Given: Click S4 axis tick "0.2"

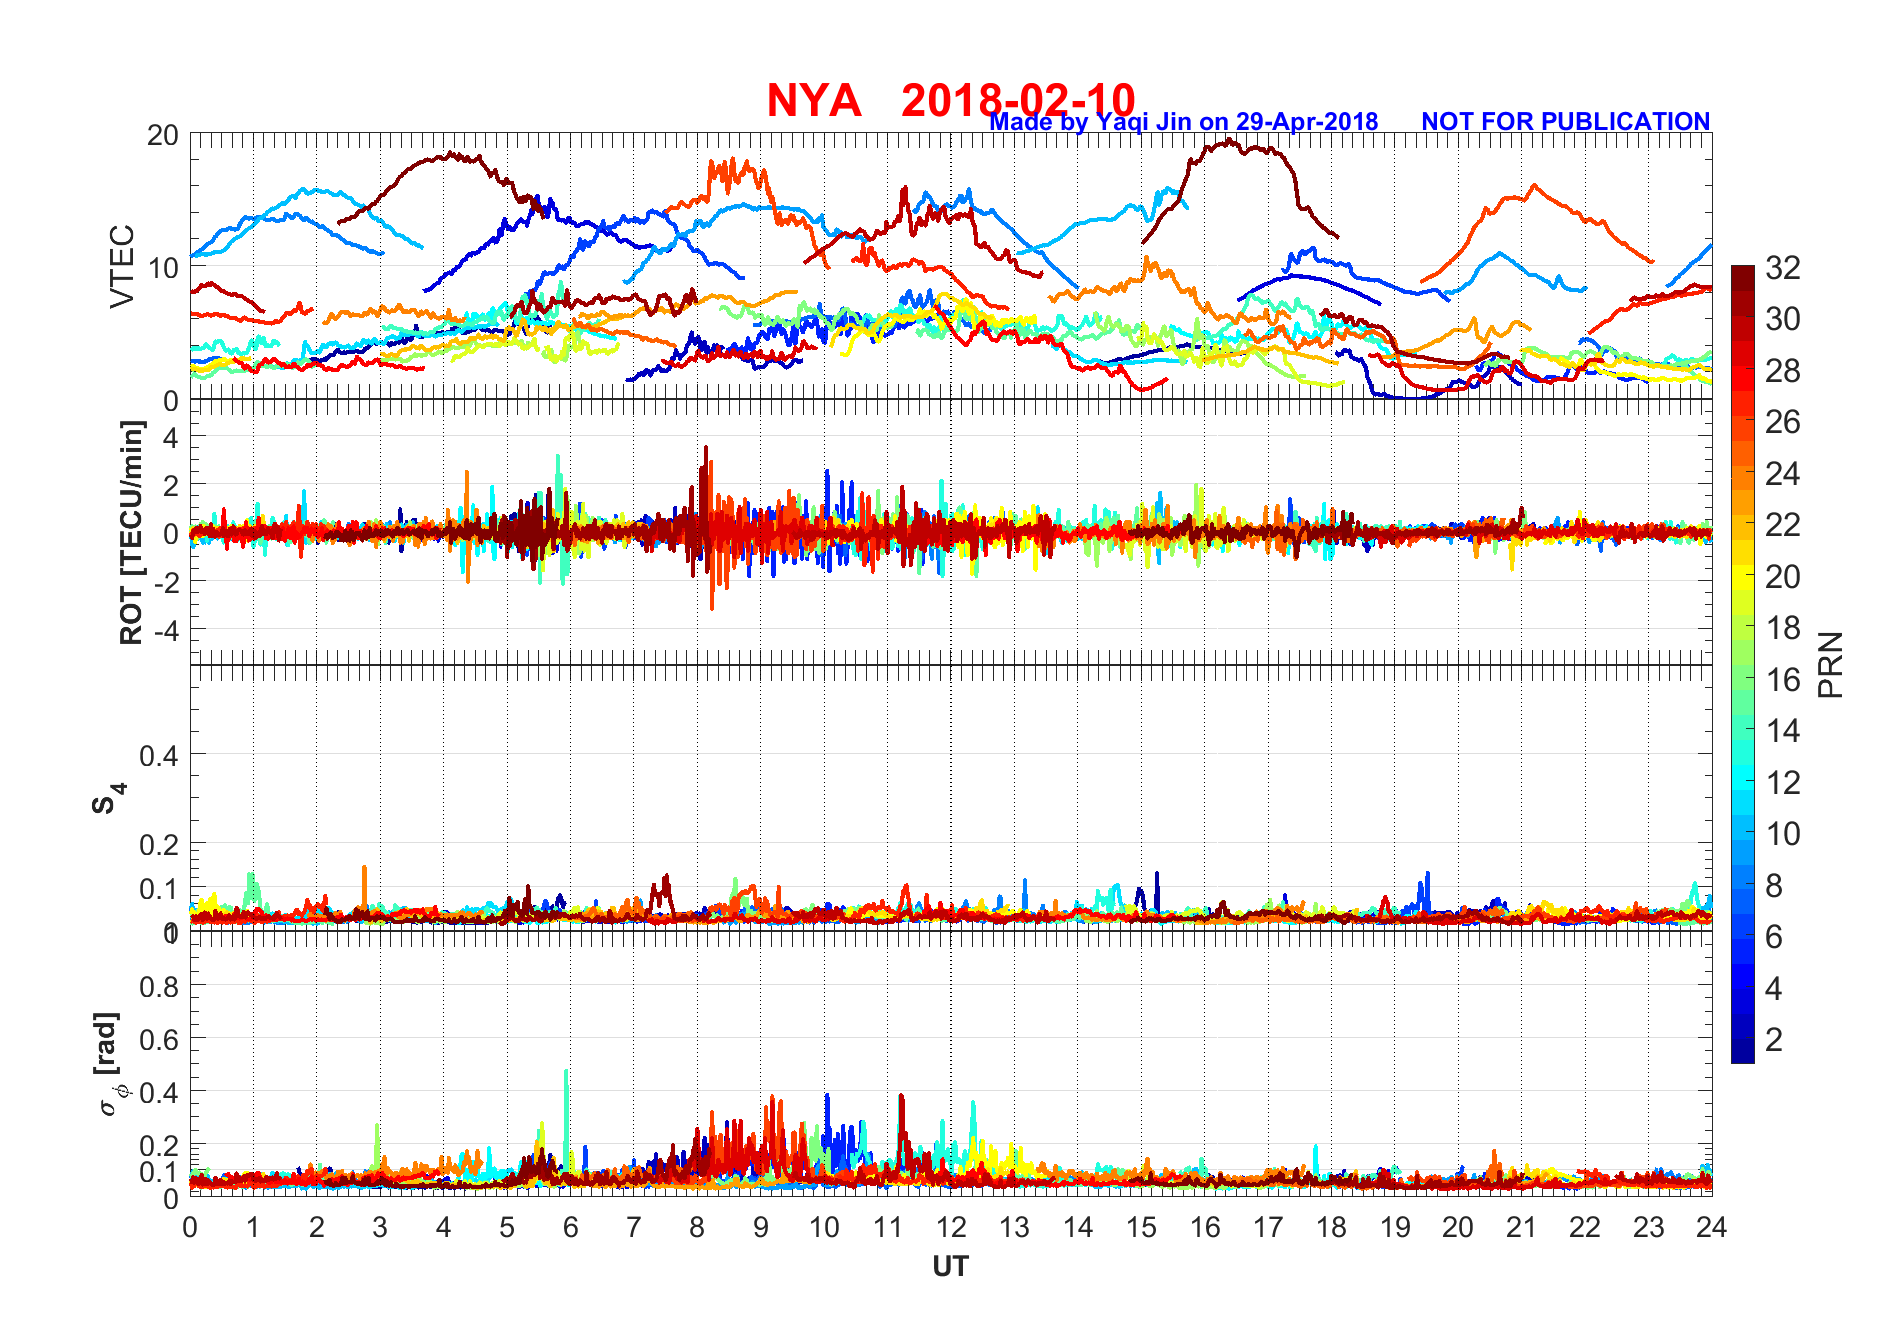Looking at the screenshot, I should 159,845.
